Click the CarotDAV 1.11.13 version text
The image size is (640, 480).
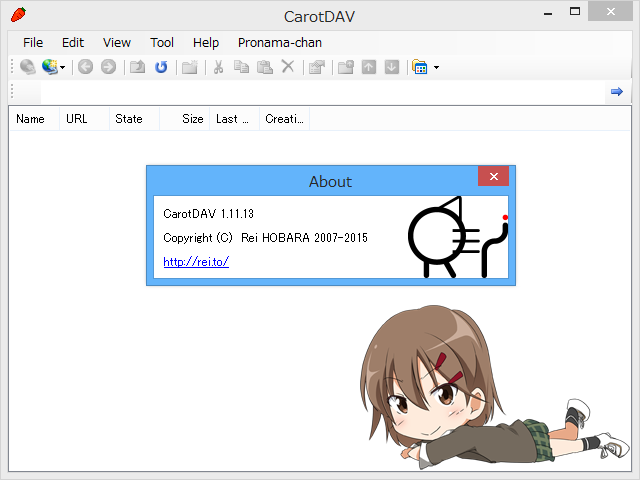[209, 214]
